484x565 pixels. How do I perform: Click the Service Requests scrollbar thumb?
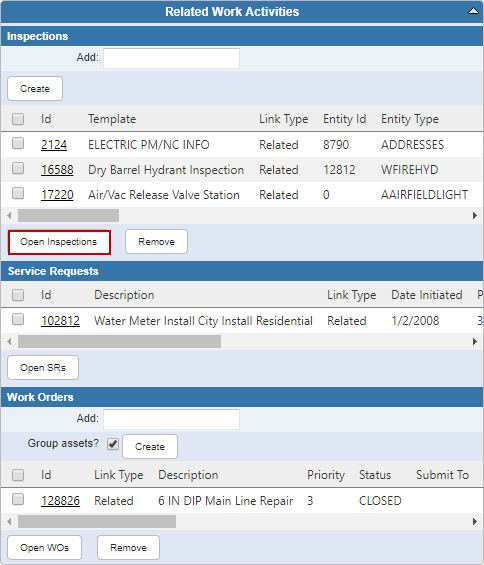pyautogui.click(x=119, y=341)
